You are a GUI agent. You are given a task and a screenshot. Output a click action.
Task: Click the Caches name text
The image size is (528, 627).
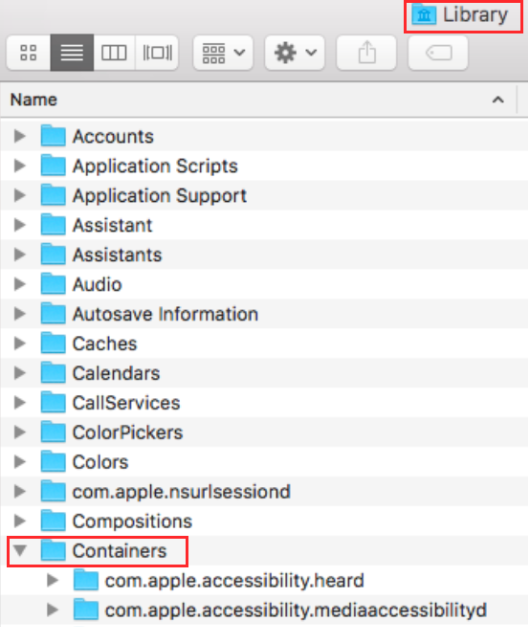tap(105, 343)
